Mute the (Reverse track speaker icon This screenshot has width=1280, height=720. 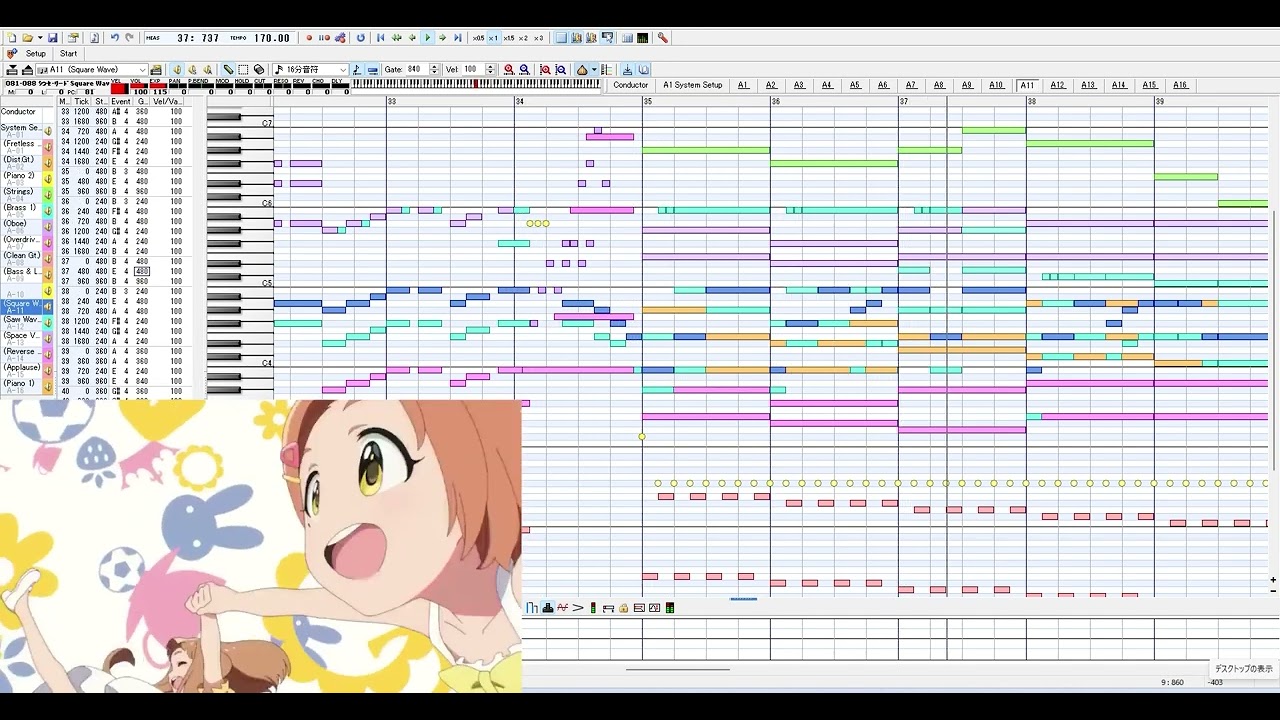click(47, 355)
